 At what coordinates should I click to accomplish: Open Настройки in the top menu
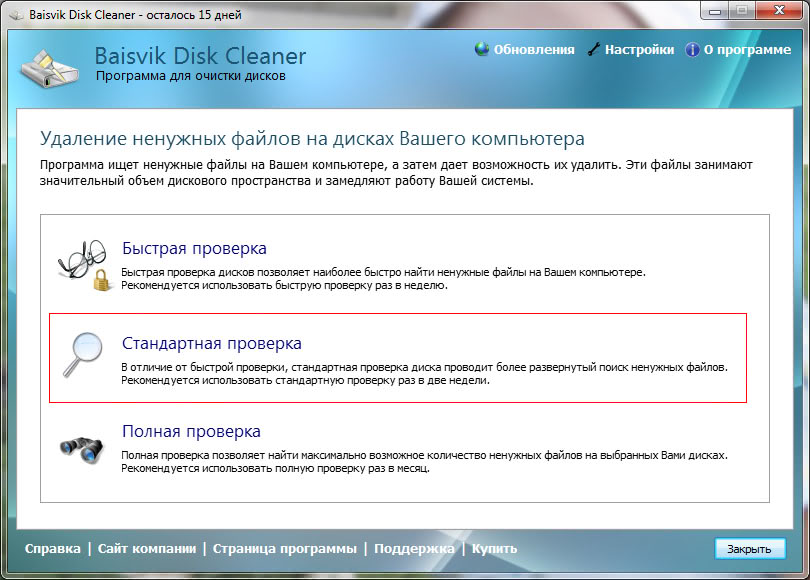coord(640,50)
